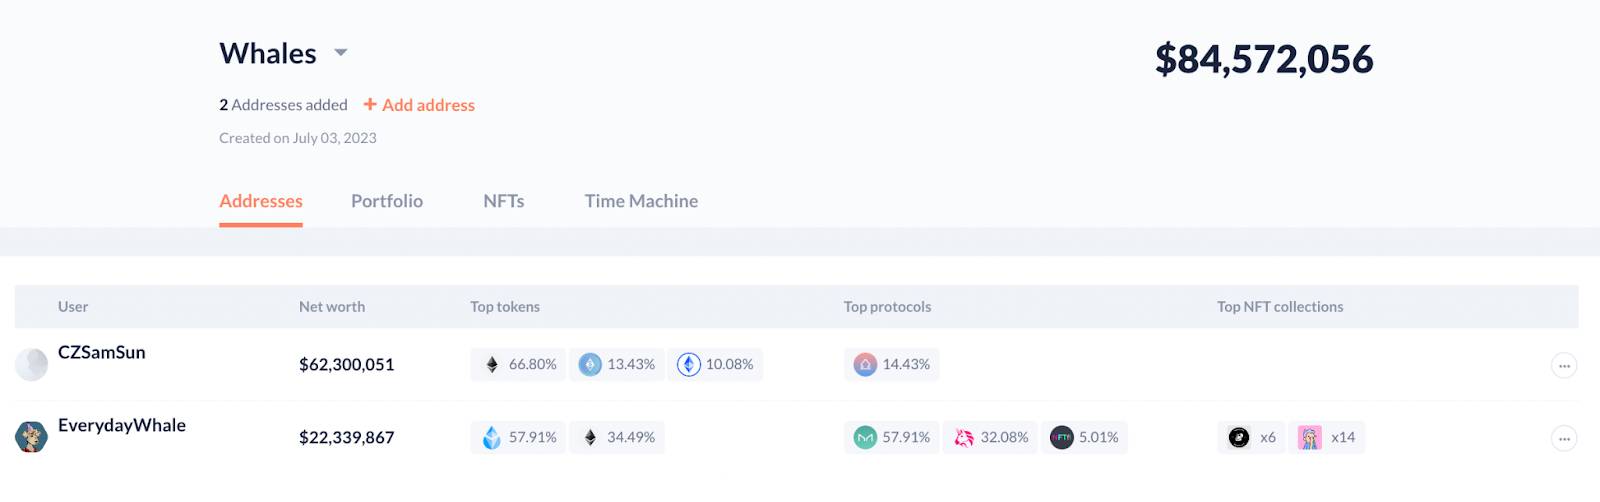Screen dimensions: 1600x502
Task: Open EverydayWhale's three-dot options menu
Action: click(x=1564, y=438)
